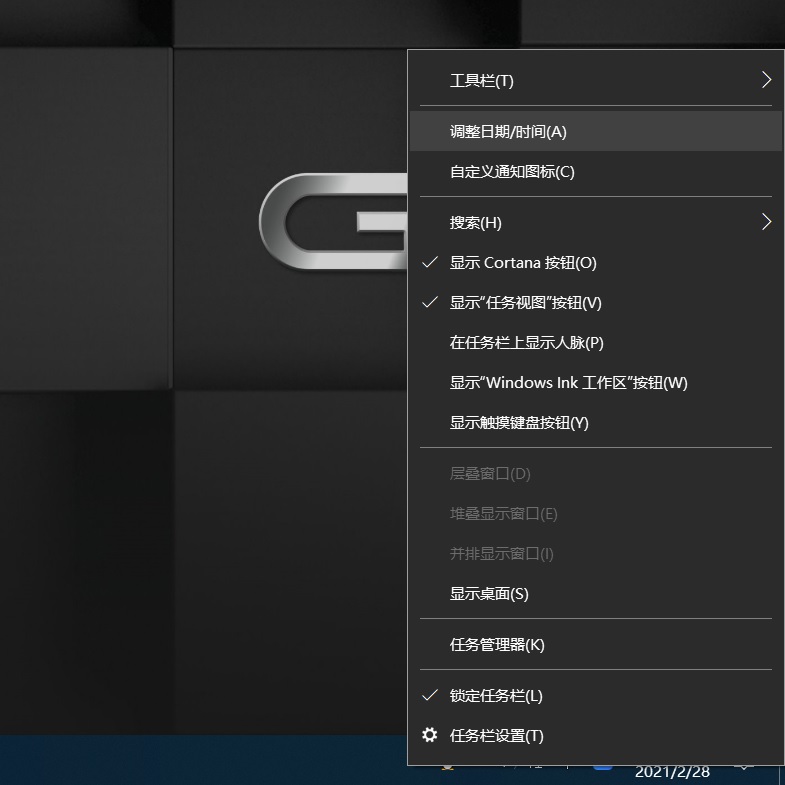Enable 显示"Windows Ink 工作区"按钮
Viewport: 785px width, 785px height.
[568, 383]
